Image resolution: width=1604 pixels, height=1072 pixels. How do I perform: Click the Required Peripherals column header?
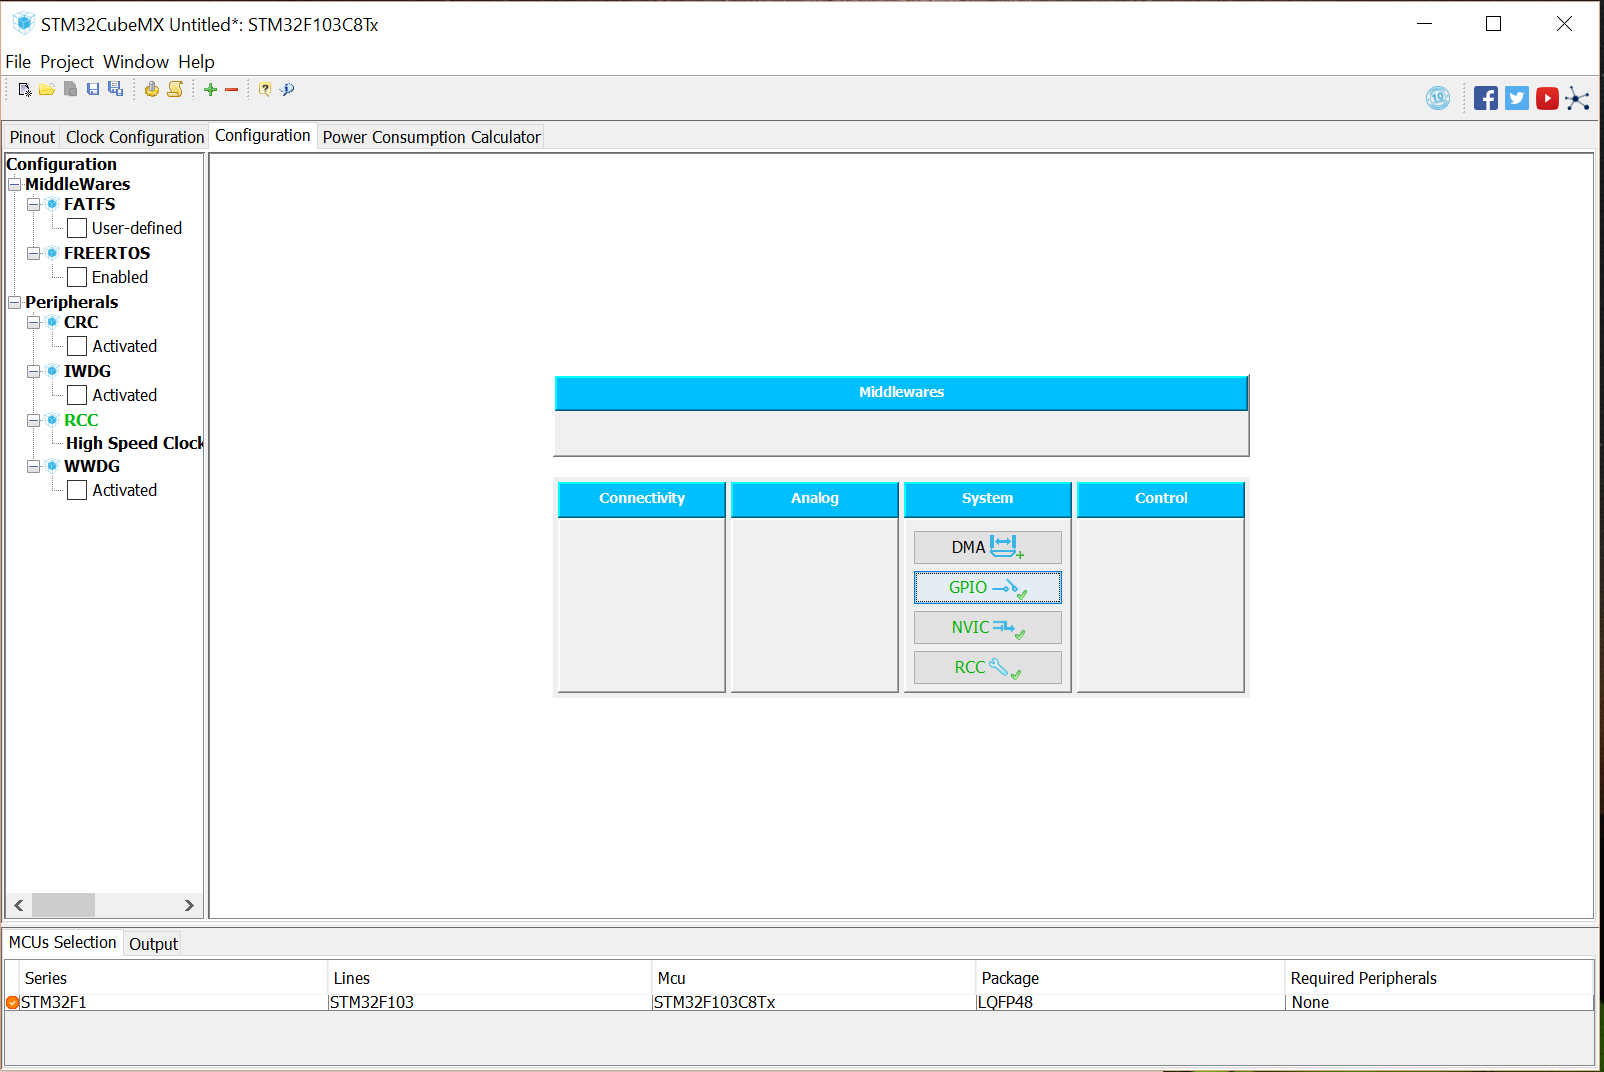click(1439, 978)
